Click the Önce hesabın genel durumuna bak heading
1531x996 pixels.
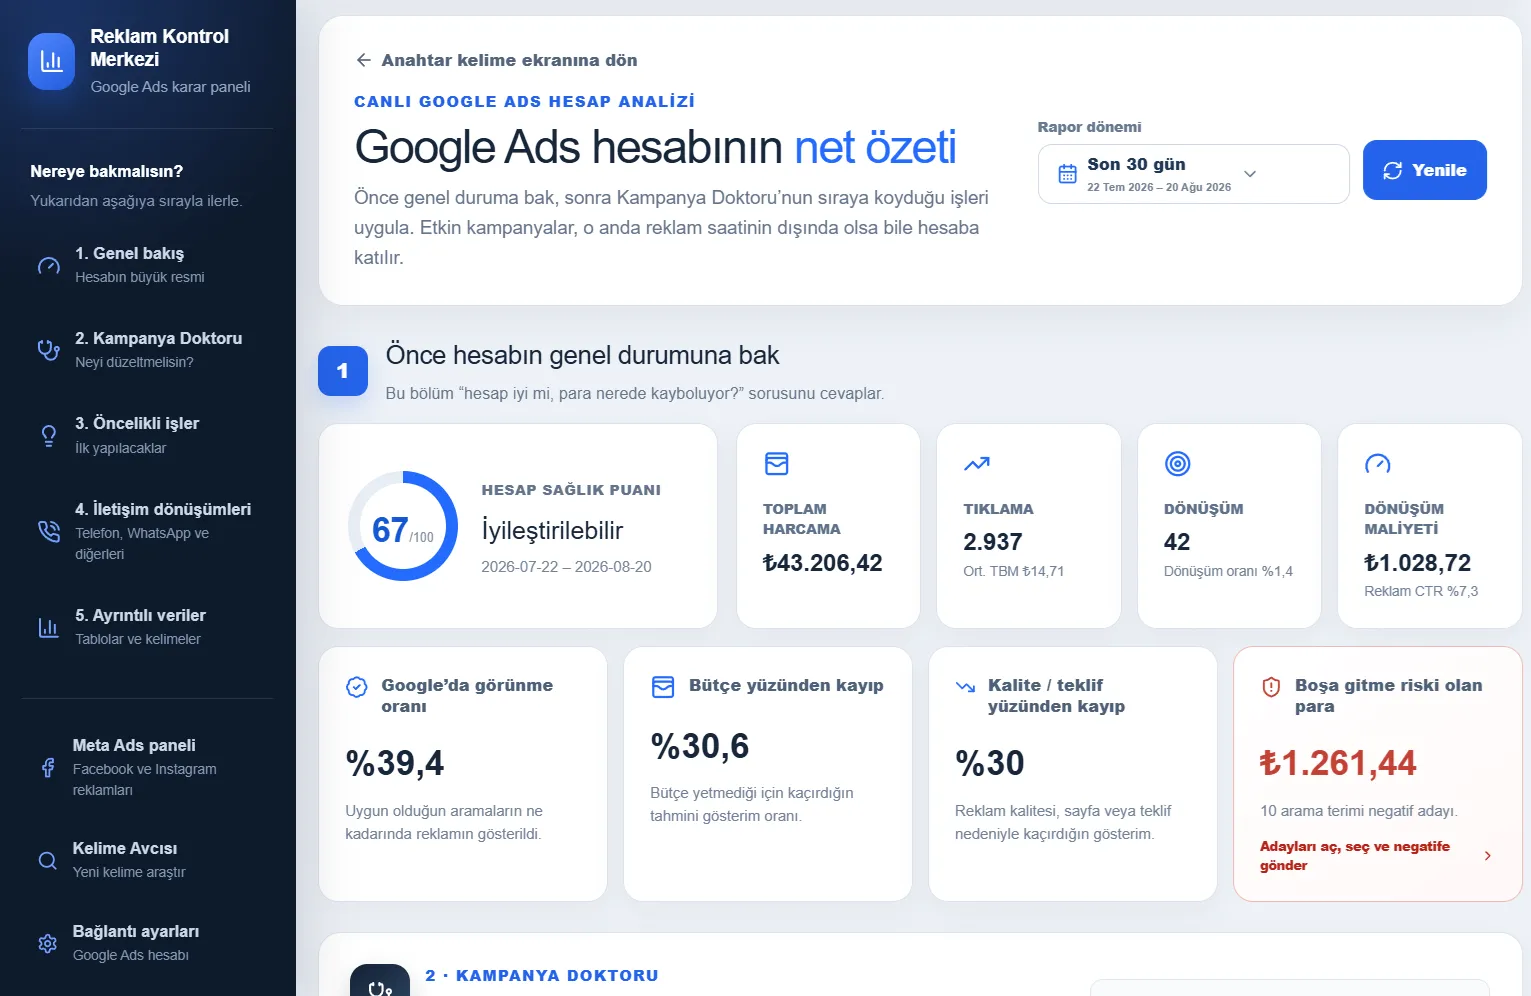coord(582,356)
